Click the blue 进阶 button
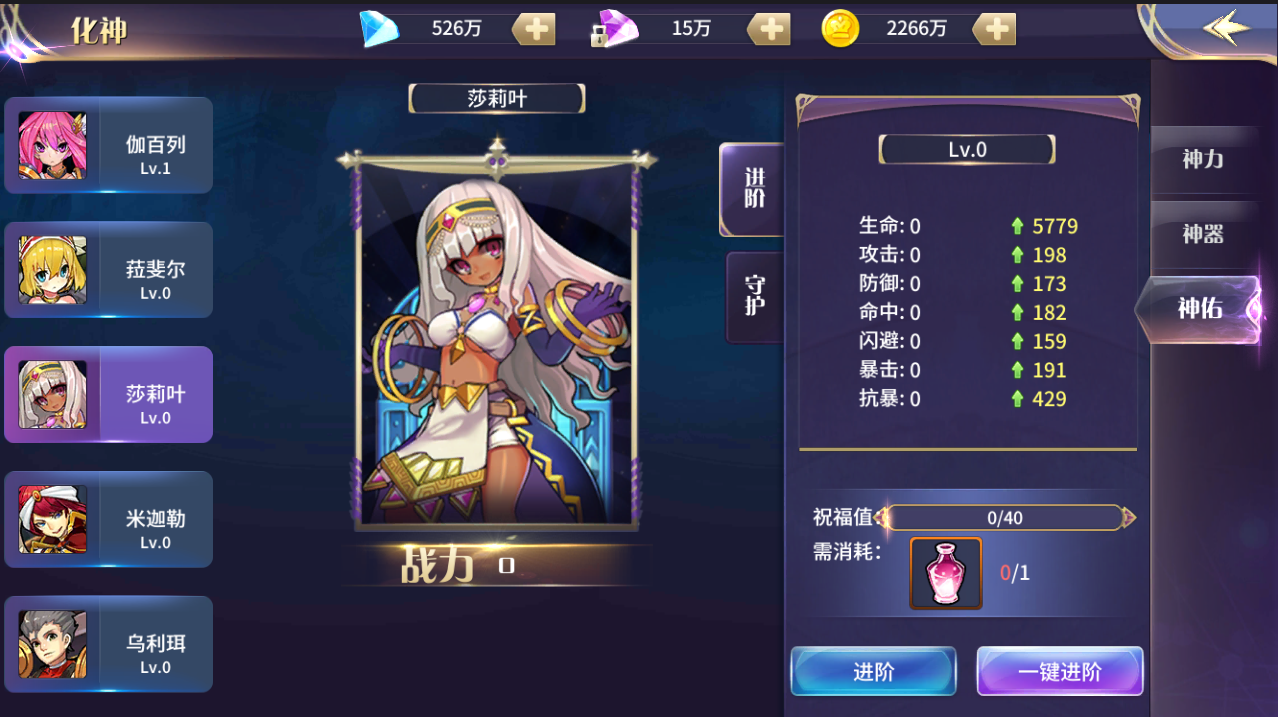This screenshot has height=717, width=1278. 874,672
